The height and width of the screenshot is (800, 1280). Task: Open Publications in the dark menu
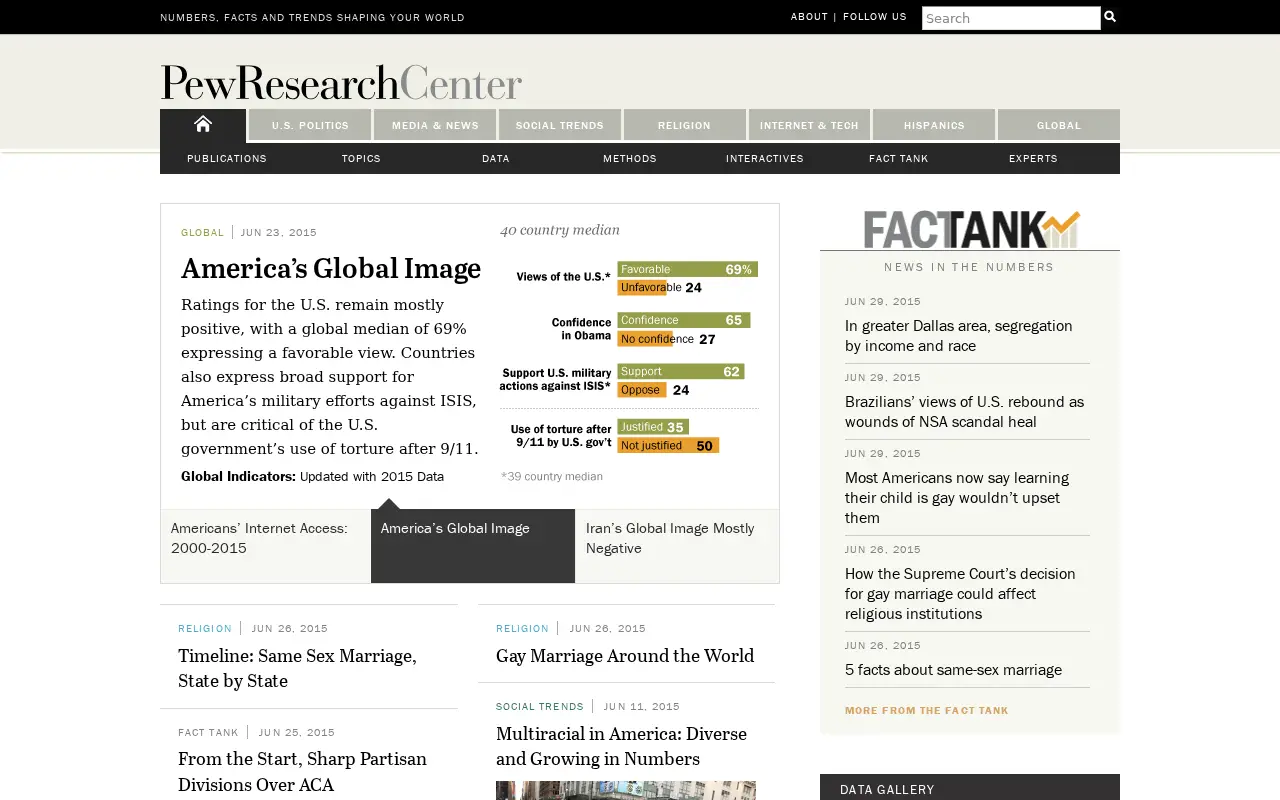227,158
